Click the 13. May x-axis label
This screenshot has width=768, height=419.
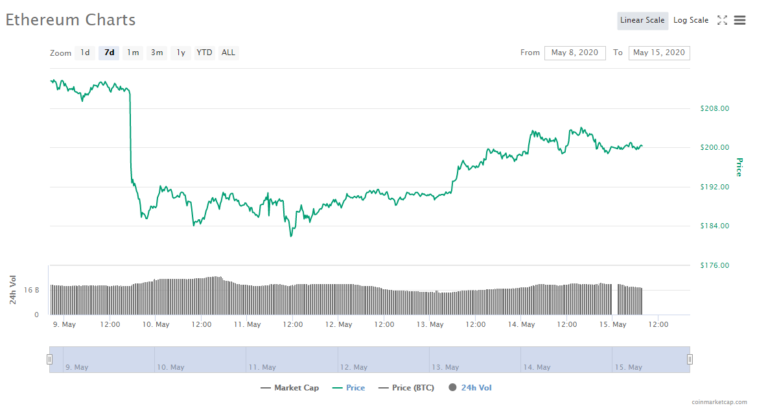[x=430, y=324]
